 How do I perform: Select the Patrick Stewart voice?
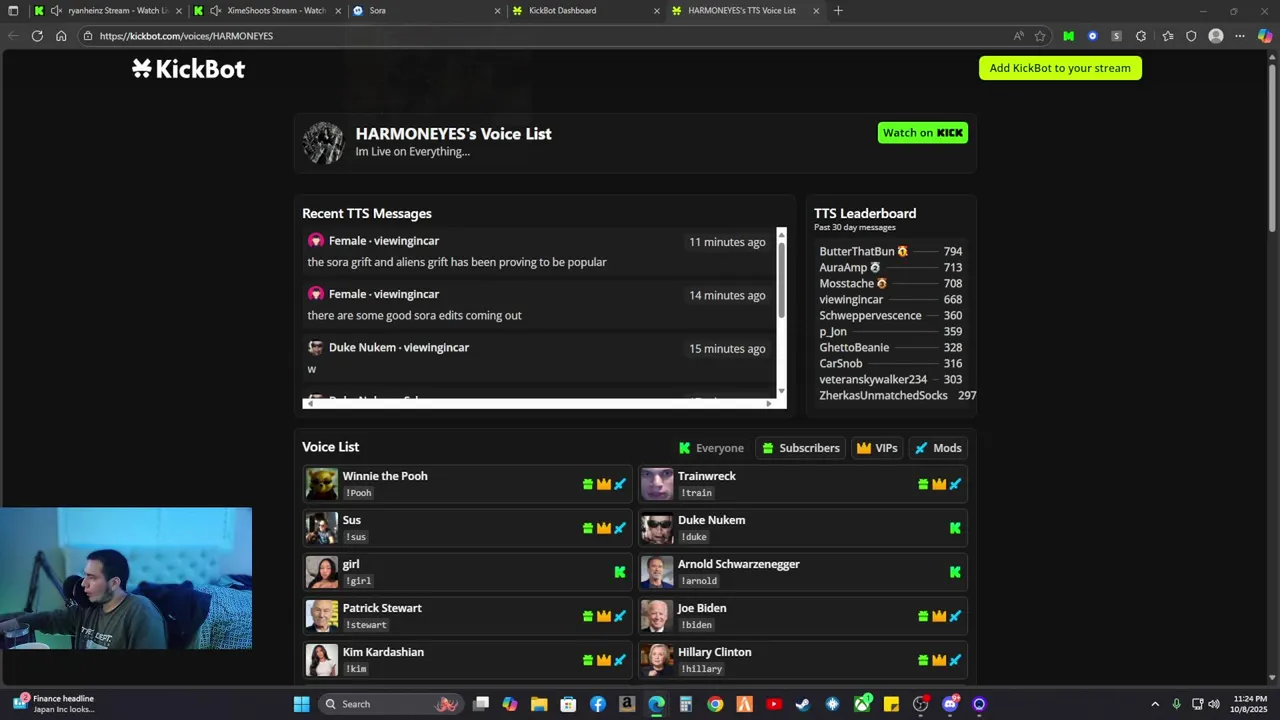(x=467, y=616)
